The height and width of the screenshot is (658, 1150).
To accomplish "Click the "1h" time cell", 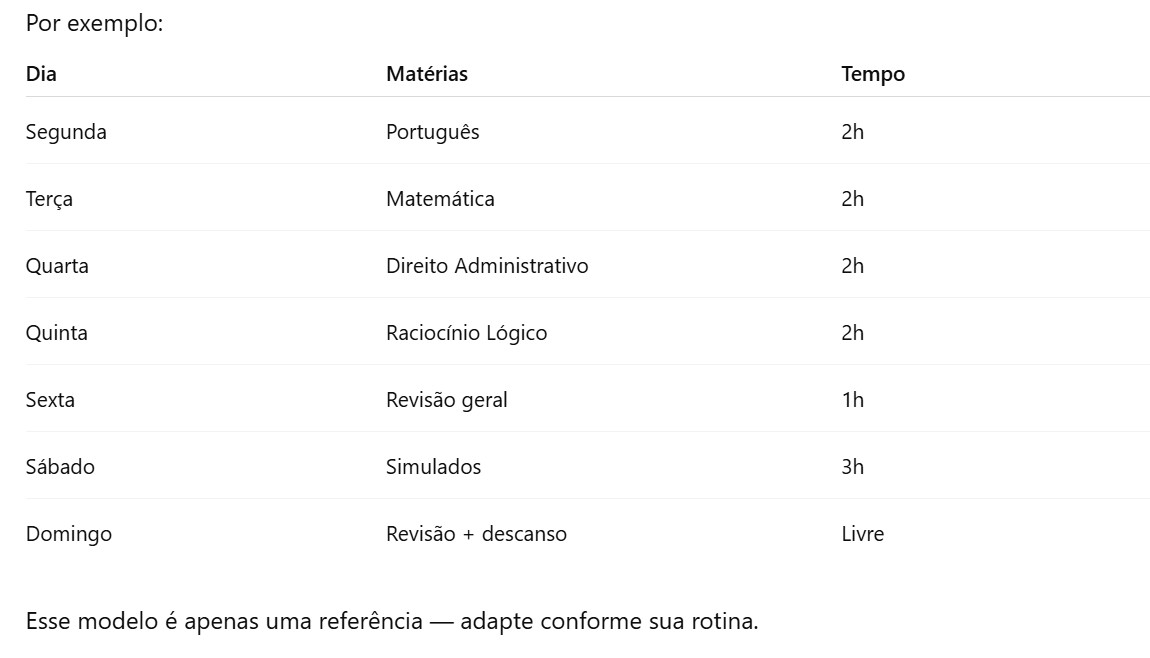I will (x=853, y=400).
